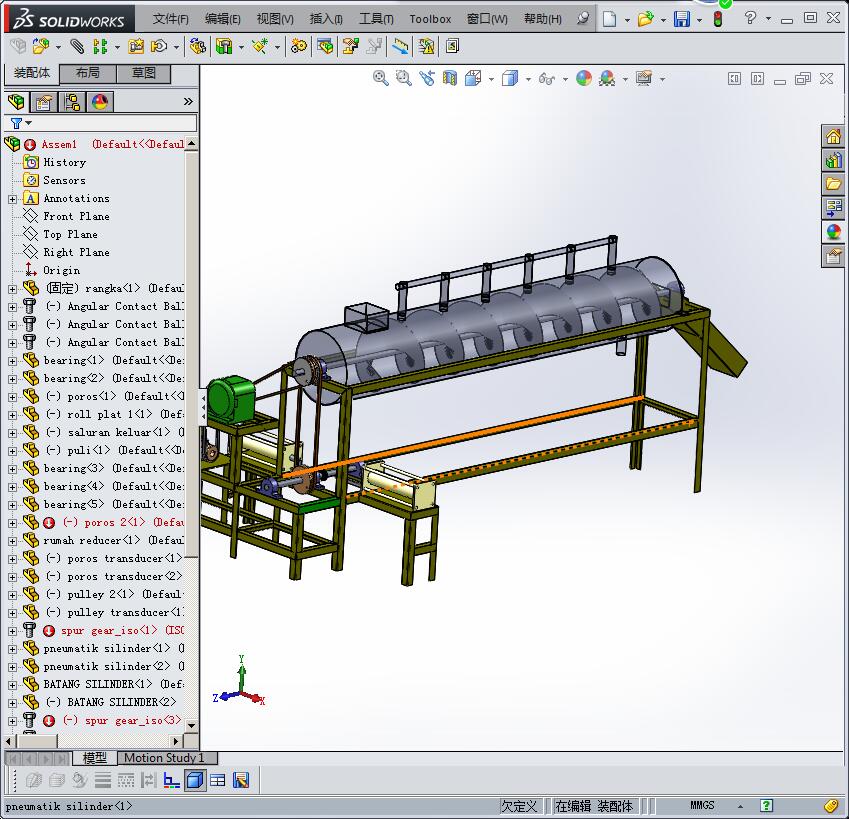Click MMGS unit system in status bar

[x=702, y=806]
